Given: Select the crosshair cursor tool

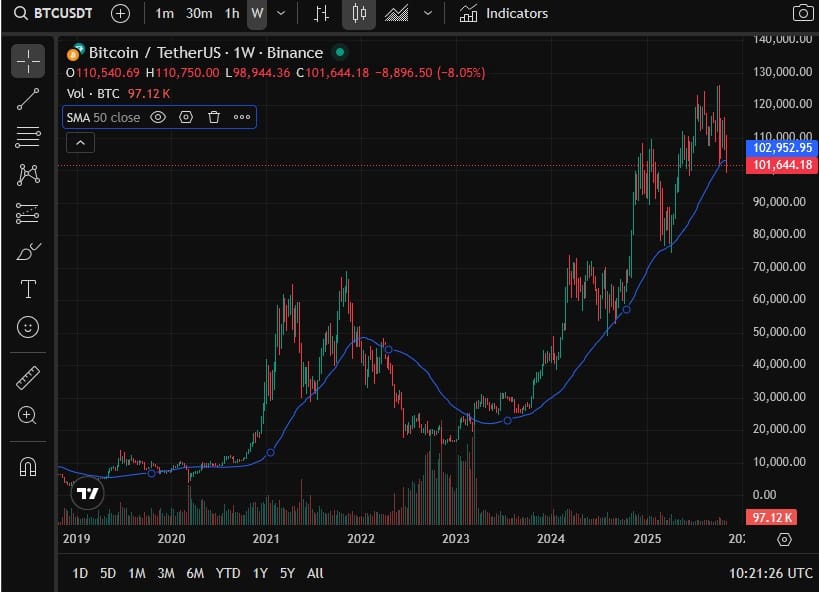Looking at the screenshot, I should click(x=28, y=60).
